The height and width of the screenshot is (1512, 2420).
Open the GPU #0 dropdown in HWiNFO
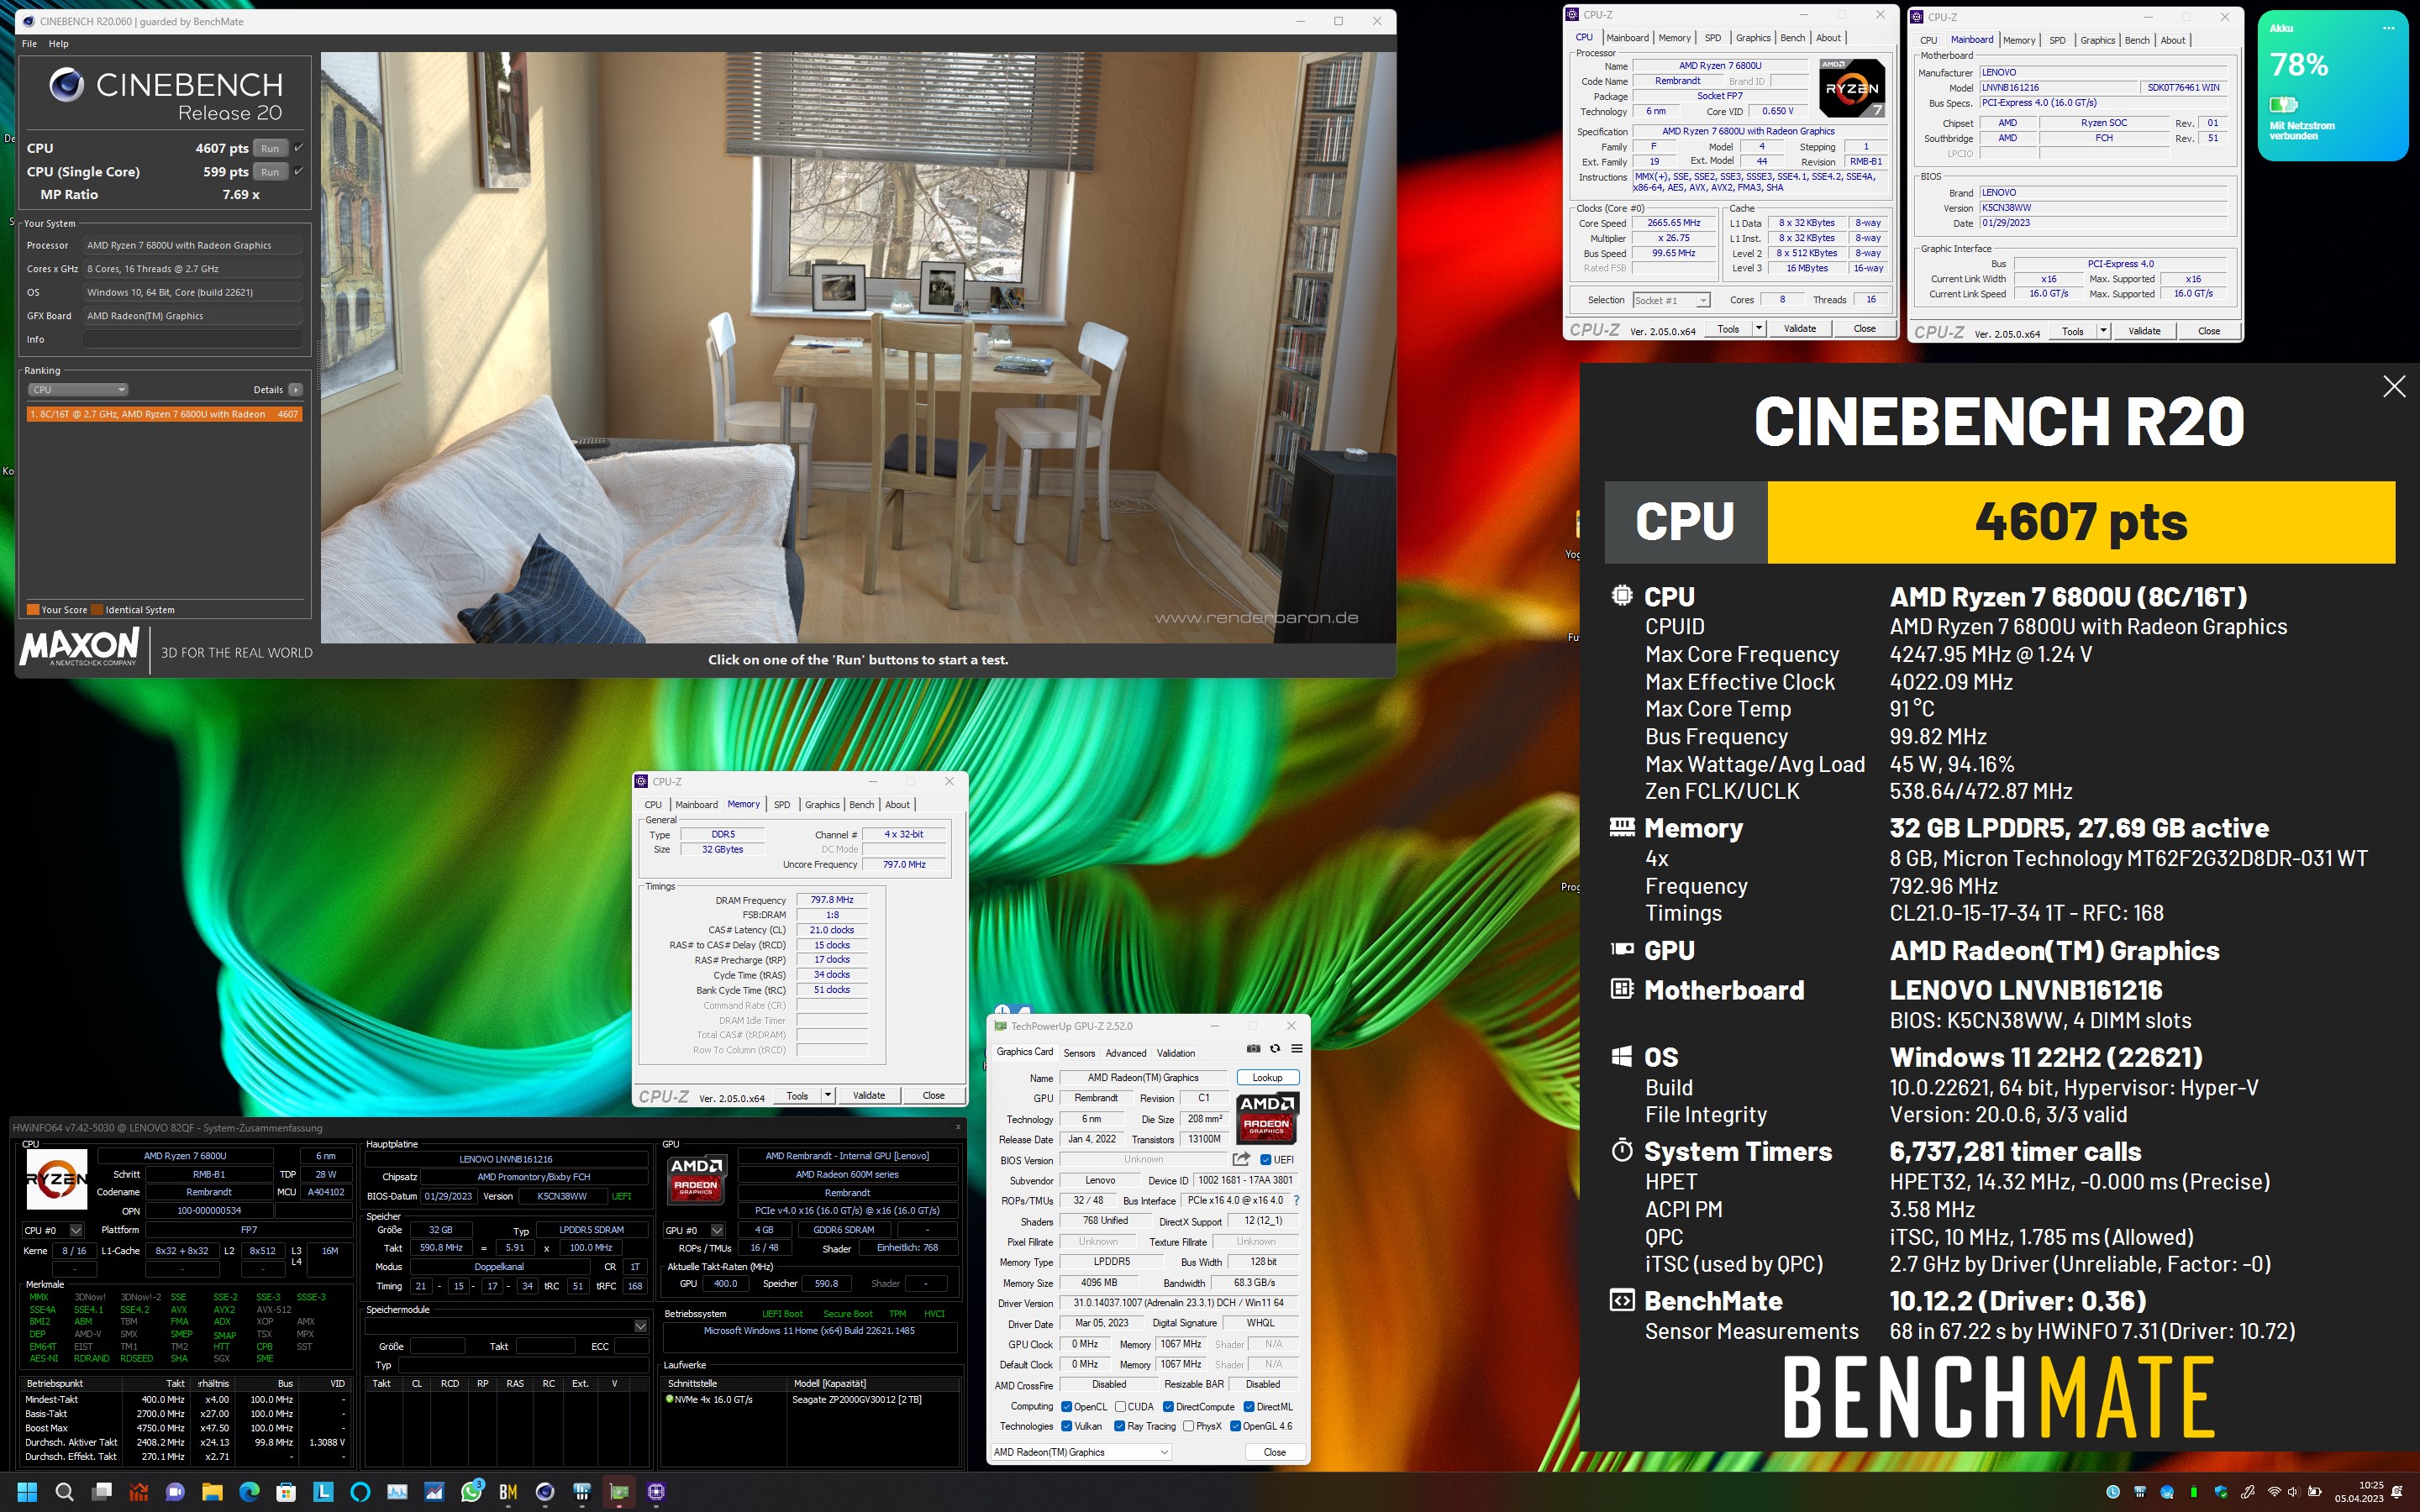[694, 1230]
